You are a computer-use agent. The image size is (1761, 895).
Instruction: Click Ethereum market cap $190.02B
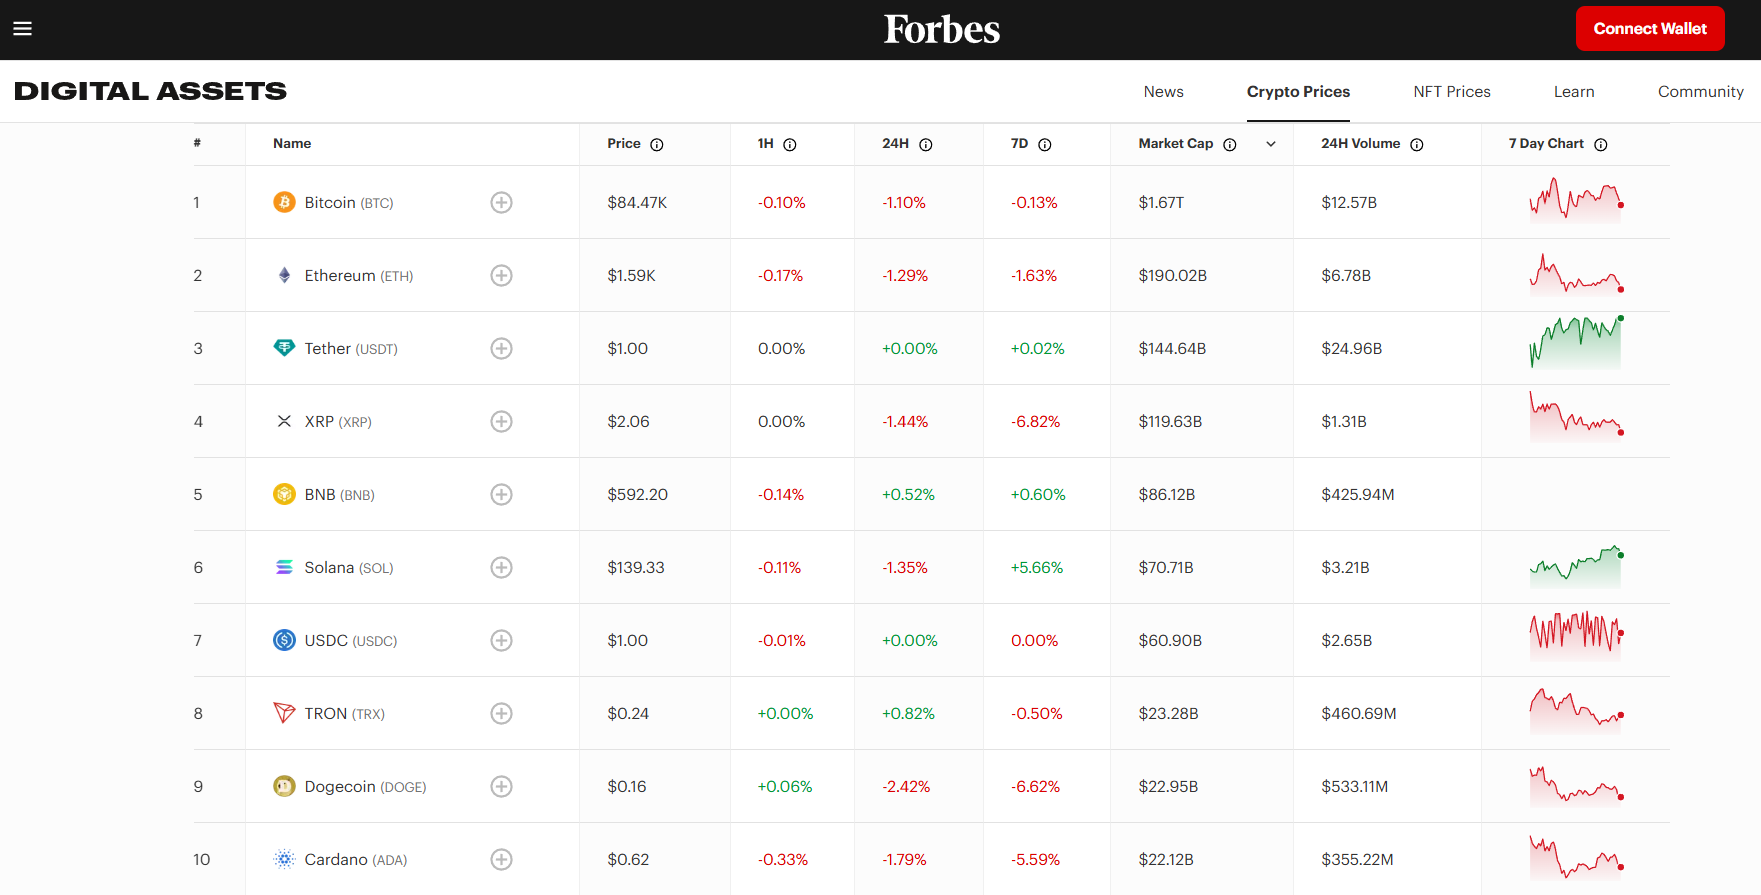pos(1172,276)
